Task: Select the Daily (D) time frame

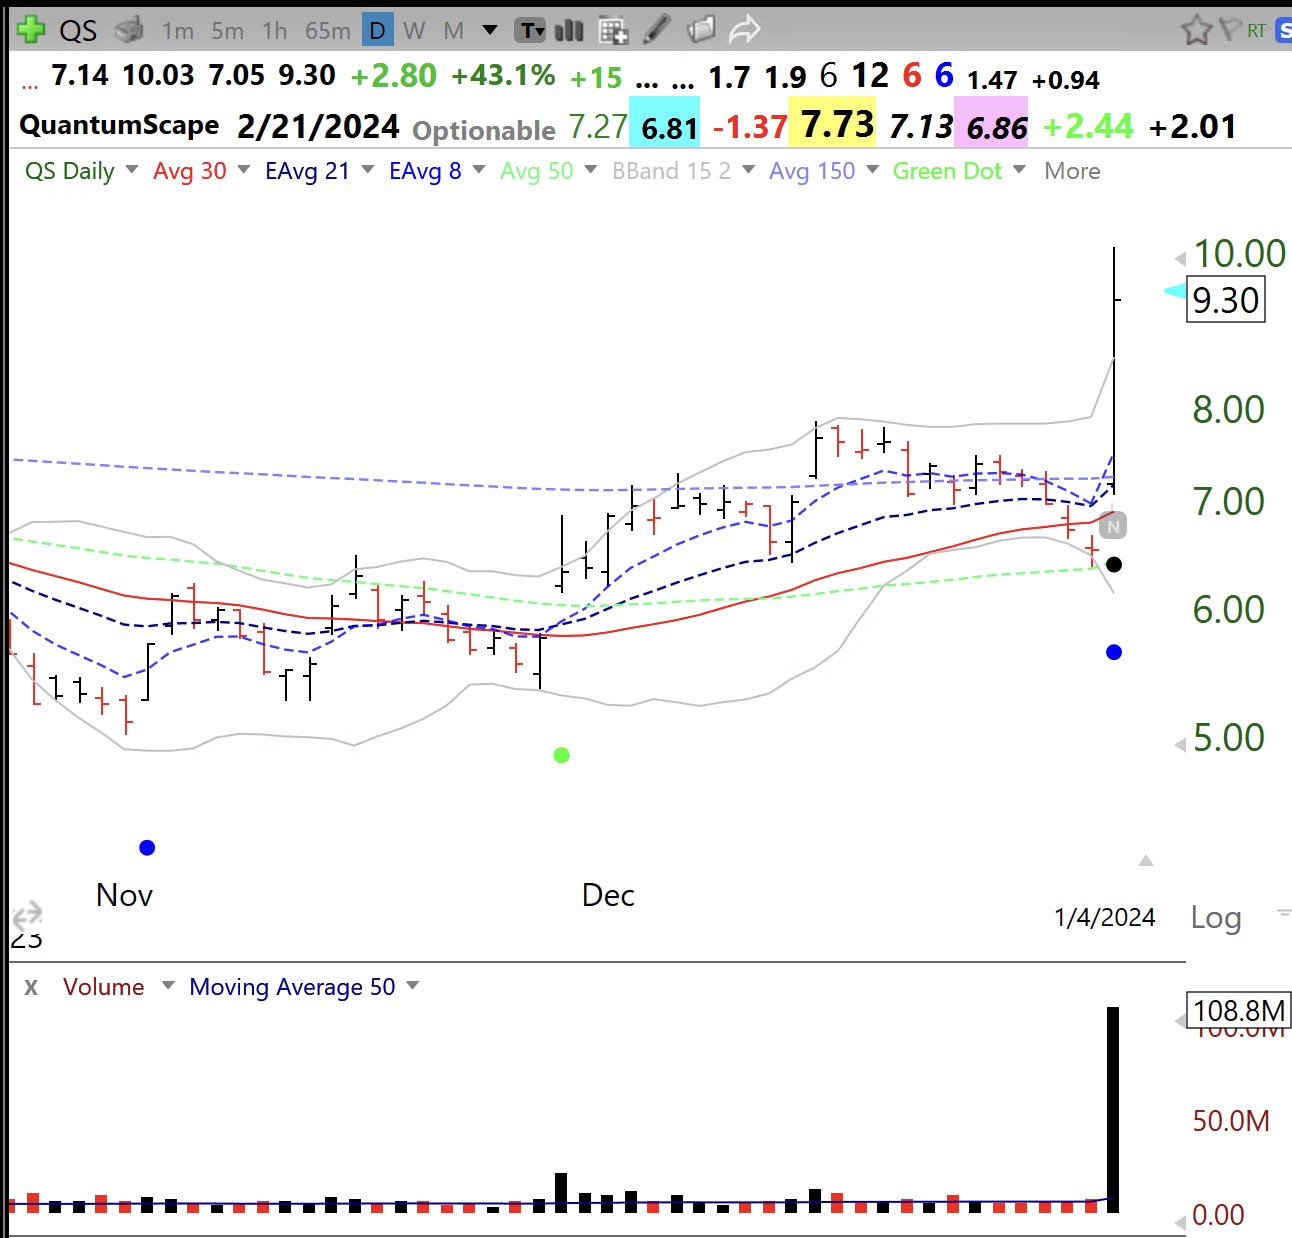Action: point(377,31)
